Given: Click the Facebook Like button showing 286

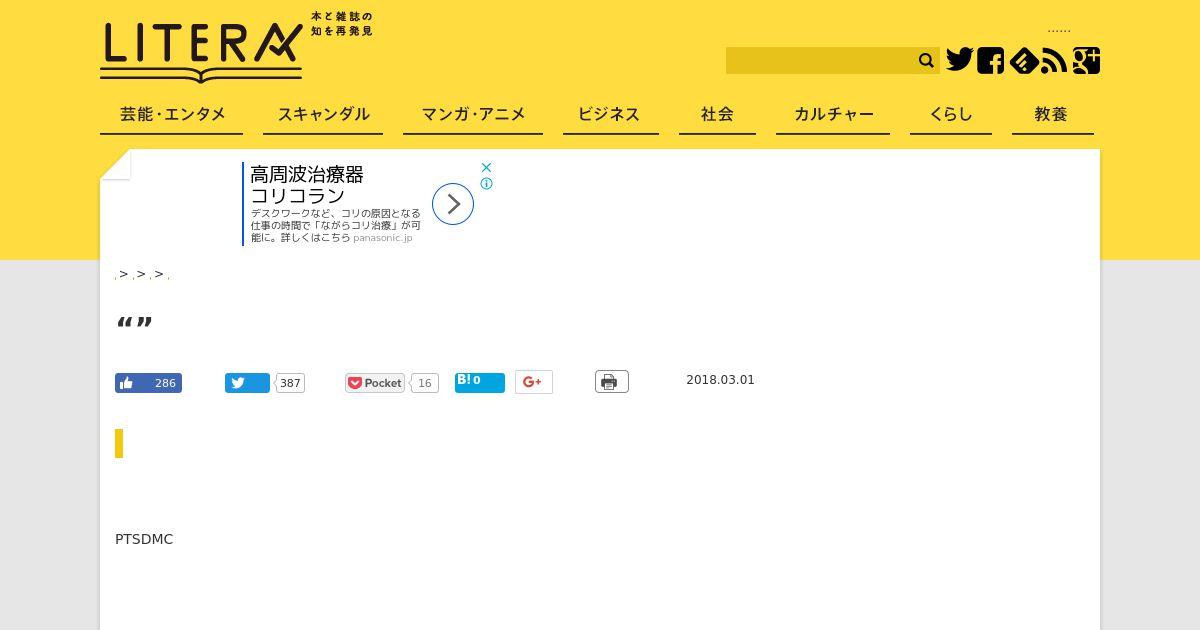Looking at the screenshot, I should 148,383.
